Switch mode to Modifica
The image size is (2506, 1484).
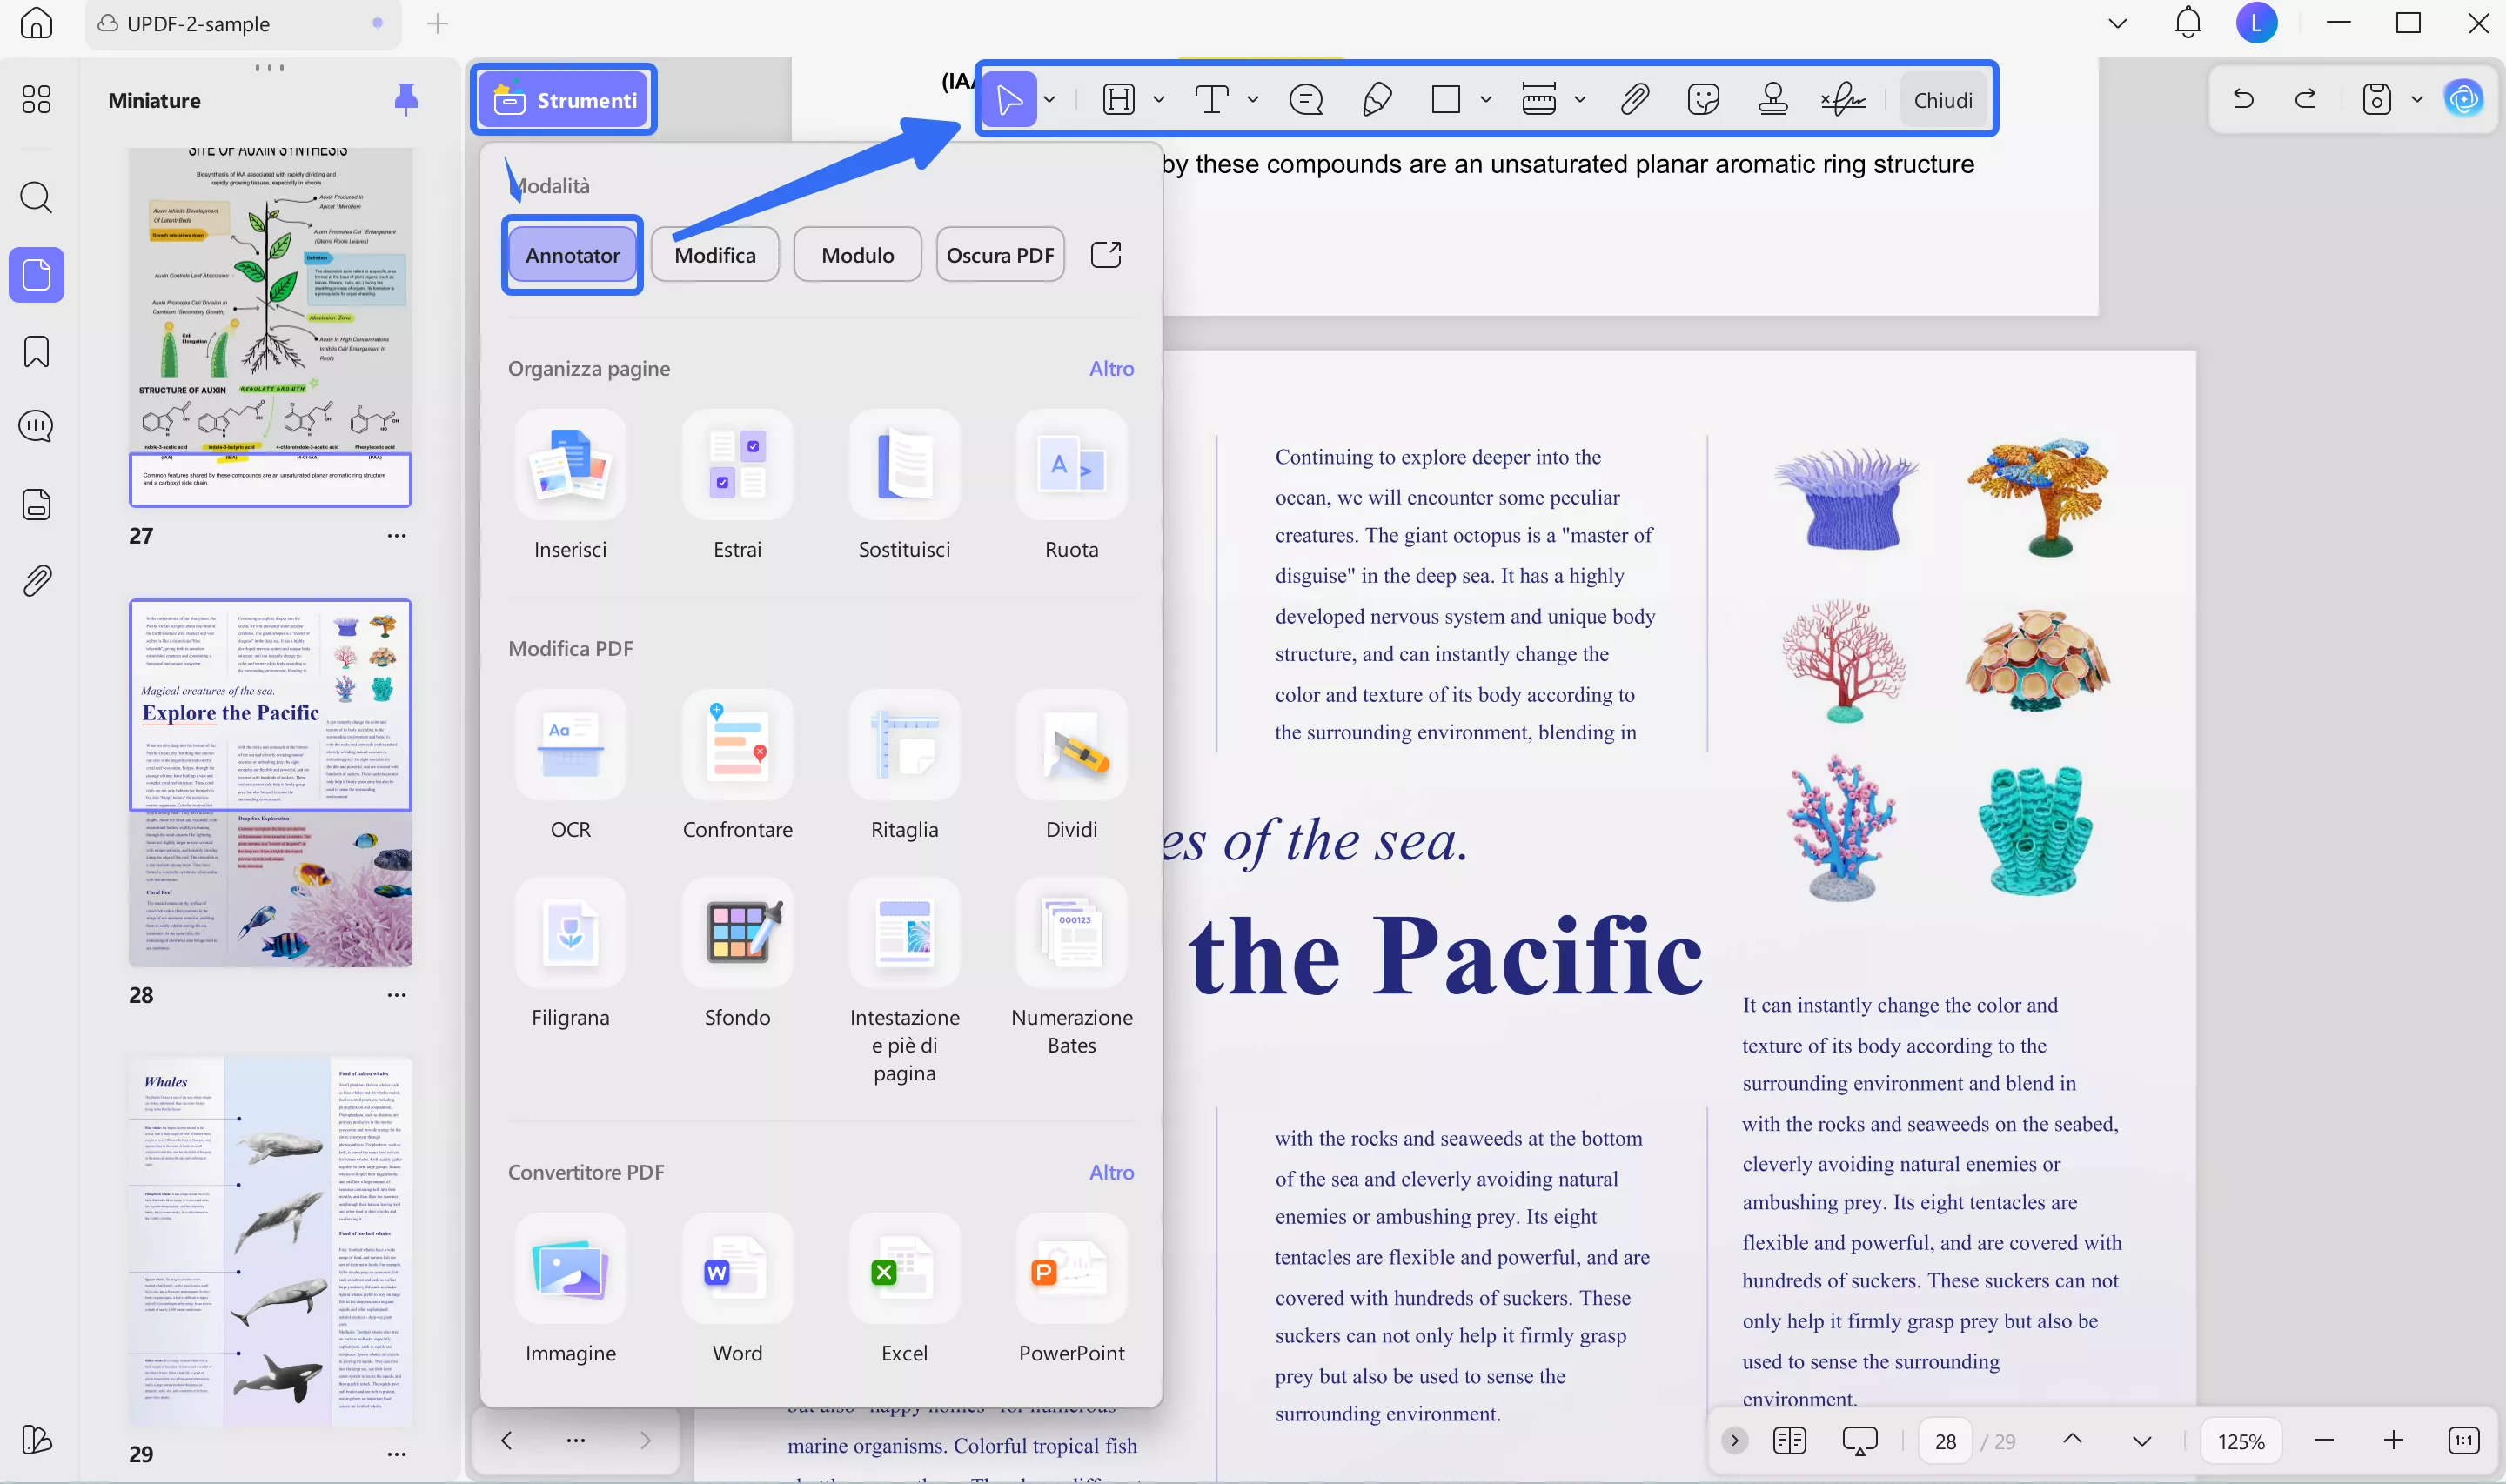pyautogui.click(x=714, y=255)
